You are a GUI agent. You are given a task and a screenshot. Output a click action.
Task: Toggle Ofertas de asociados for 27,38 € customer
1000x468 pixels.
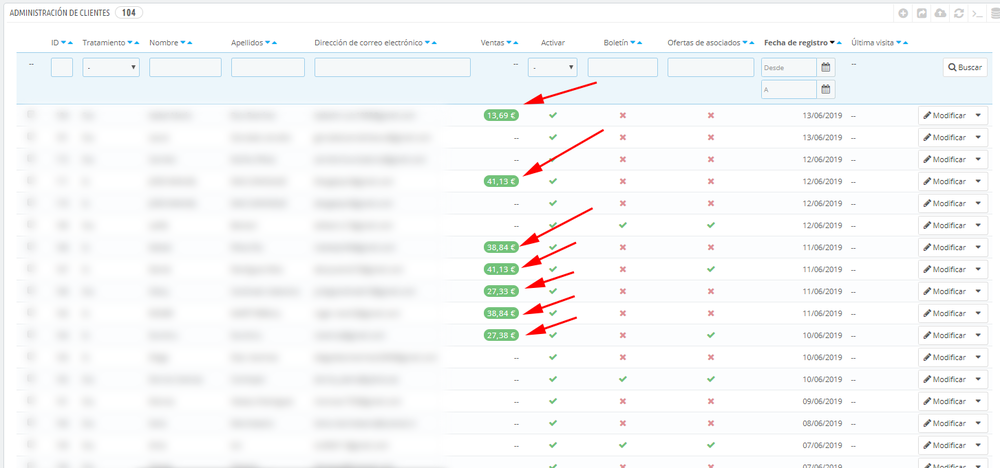pyautogui.click(x=711, y=335)
